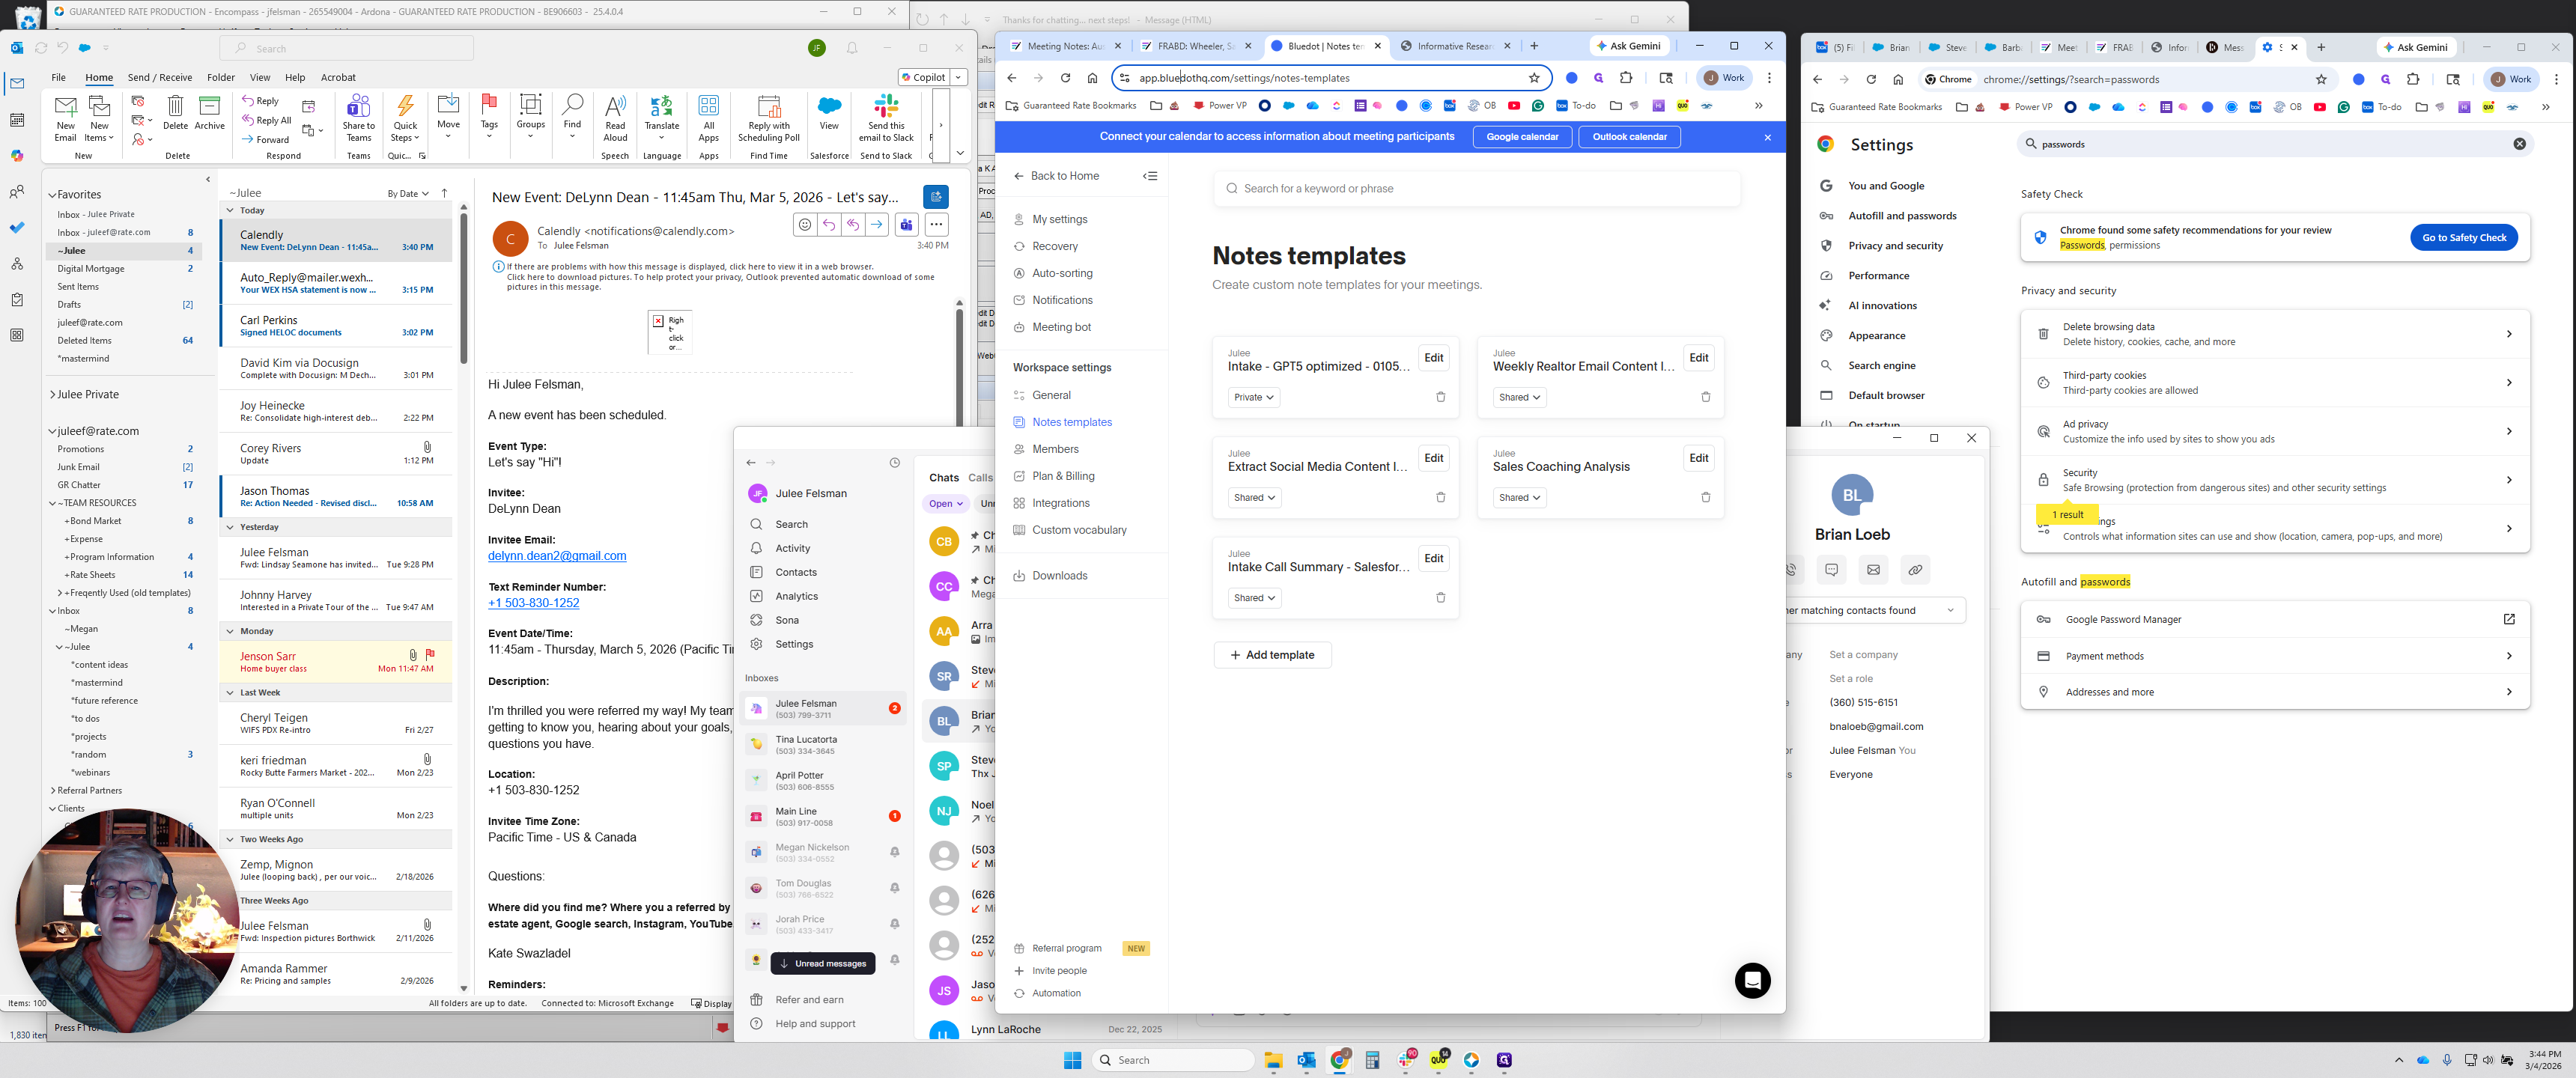Expand the Julee Private folder group

[x=53, y=395]
